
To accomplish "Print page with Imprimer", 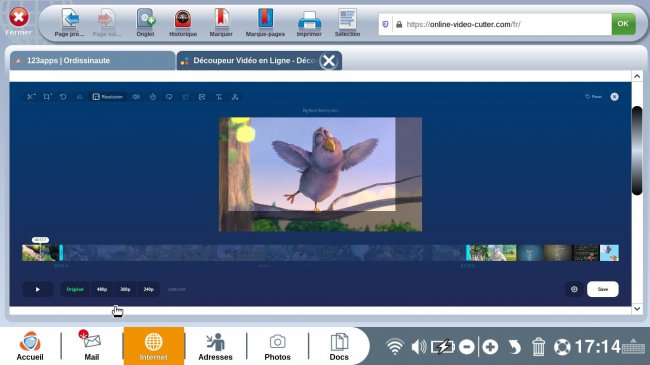I will pos(309,23).
